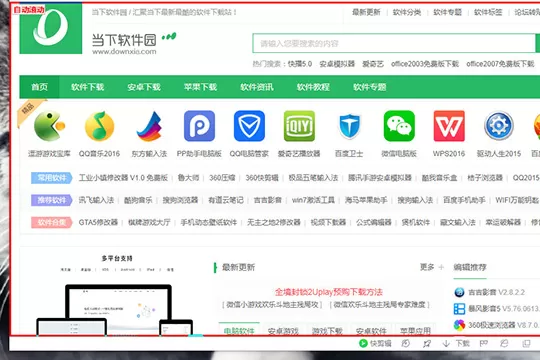Click the search input field

394,43
